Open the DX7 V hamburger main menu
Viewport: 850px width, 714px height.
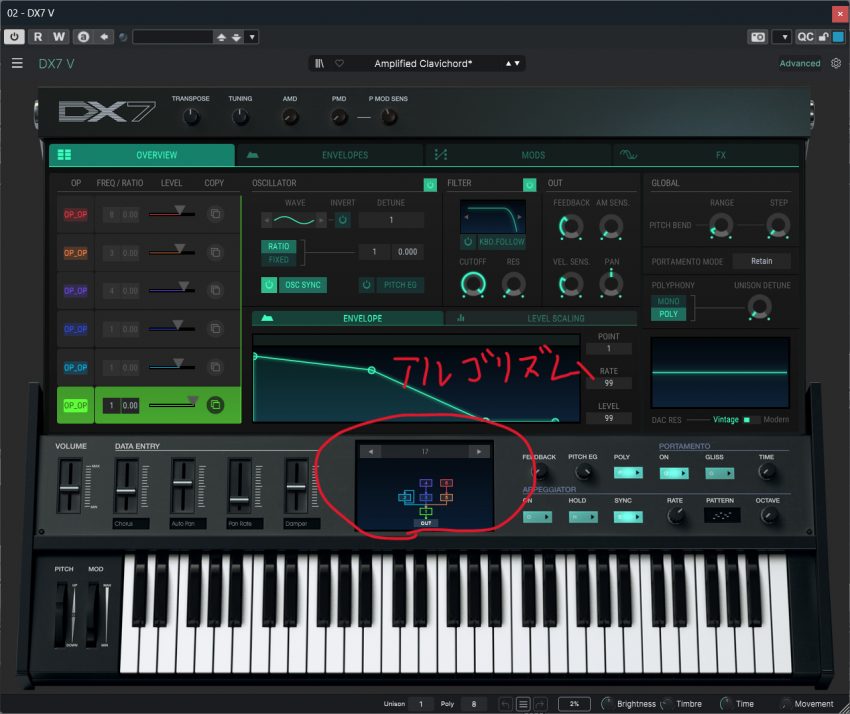click(x=17, y=63)
